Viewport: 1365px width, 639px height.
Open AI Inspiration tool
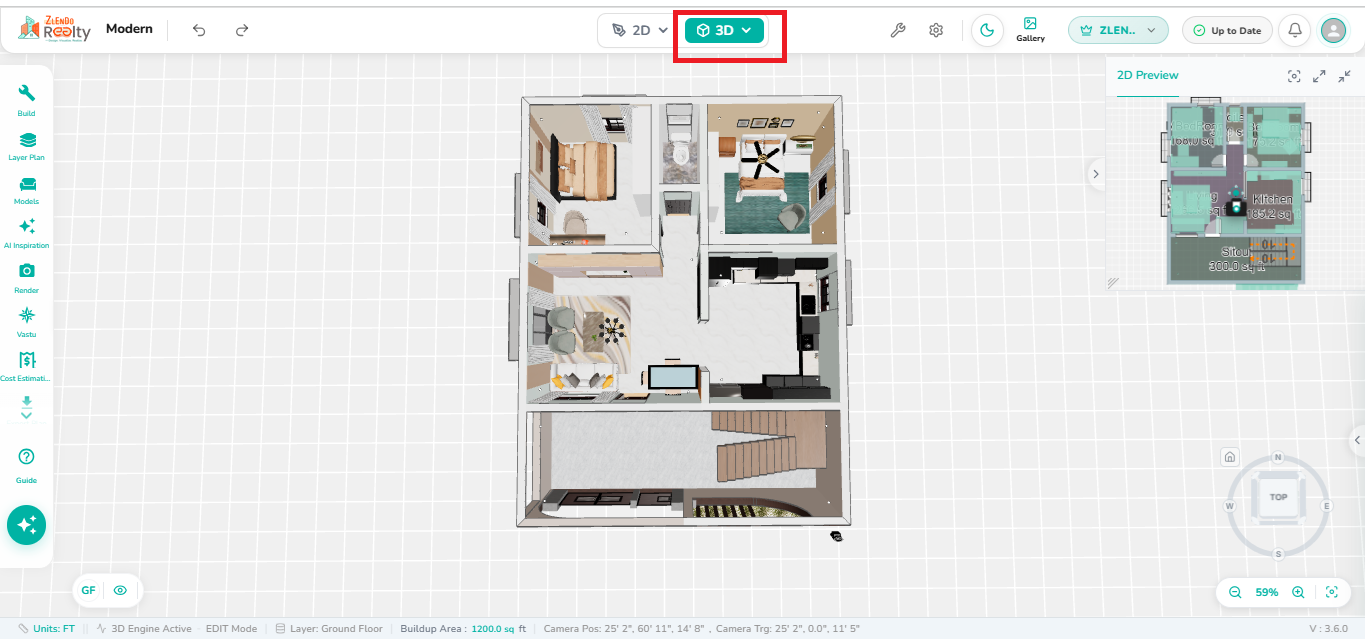pyautogui.click(x=27, y=233)
